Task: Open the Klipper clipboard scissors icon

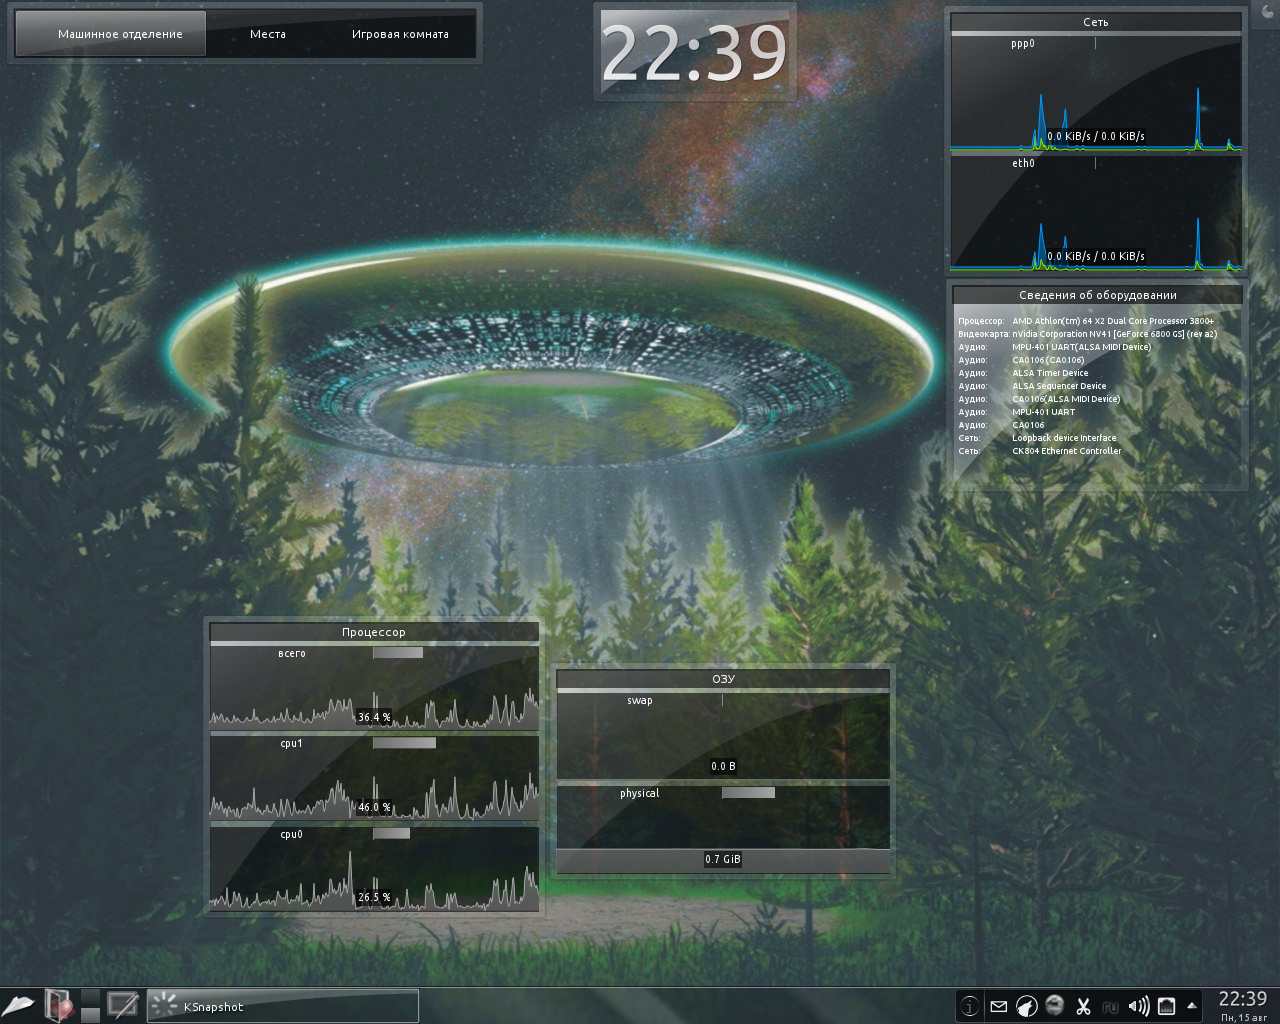Action: 1083,1006
